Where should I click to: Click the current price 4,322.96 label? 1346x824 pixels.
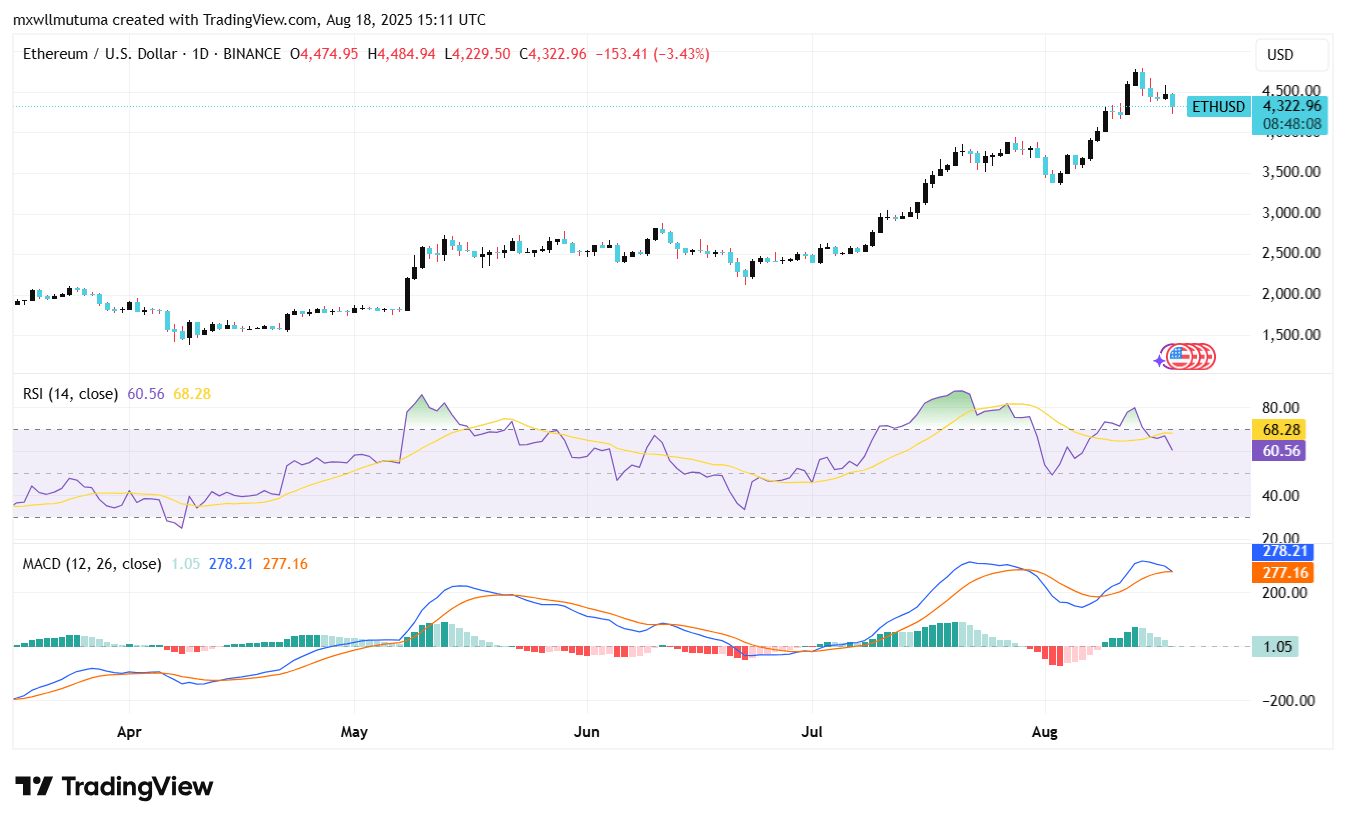[x=1292, y=106]
